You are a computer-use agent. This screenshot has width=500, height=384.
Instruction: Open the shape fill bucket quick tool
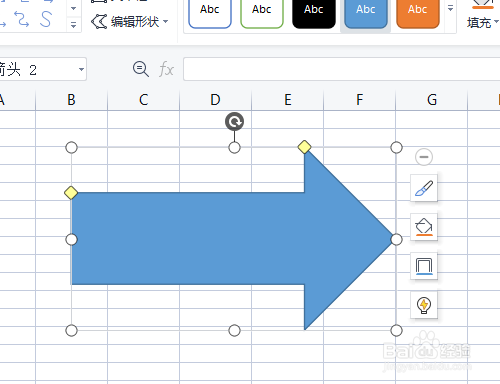(x=424, y=227)
